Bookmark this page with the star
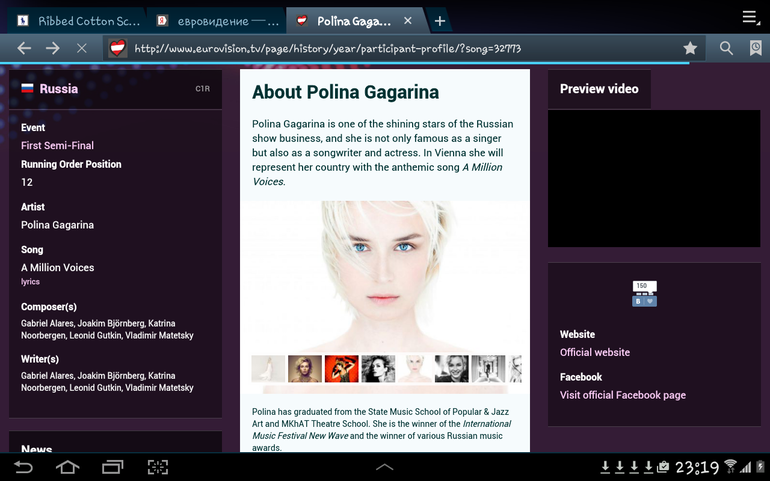 (690, 48)
